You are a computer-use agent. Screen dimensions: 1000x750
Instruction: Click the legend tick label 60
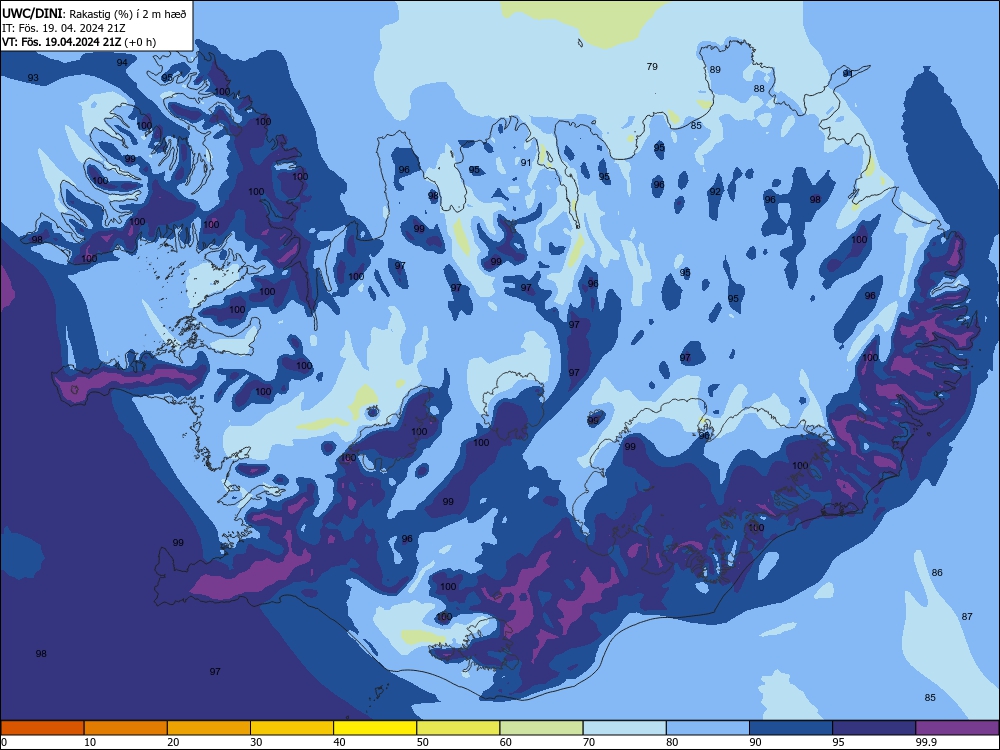[x=506, y=742]
